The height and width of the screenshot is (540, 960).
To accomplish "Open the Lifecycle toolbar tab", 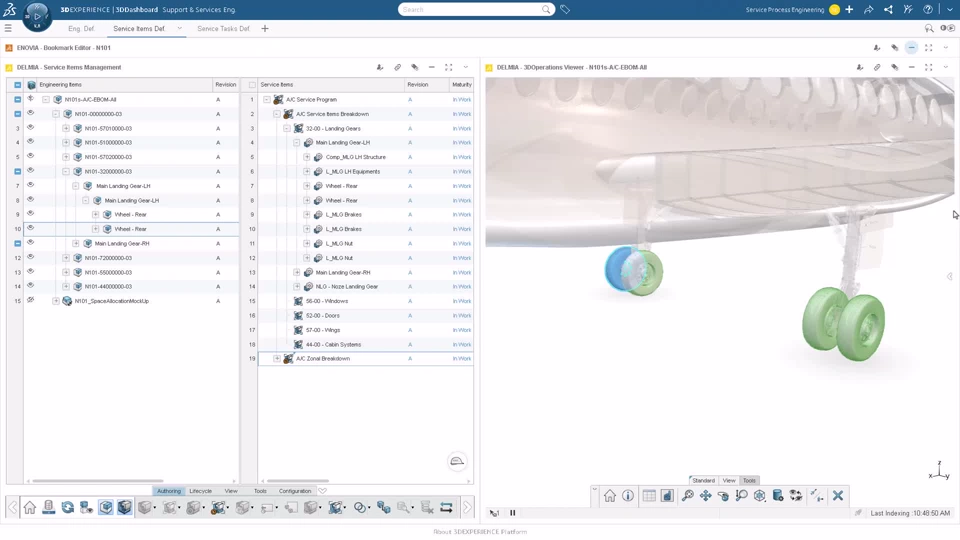I will (200, 491).
